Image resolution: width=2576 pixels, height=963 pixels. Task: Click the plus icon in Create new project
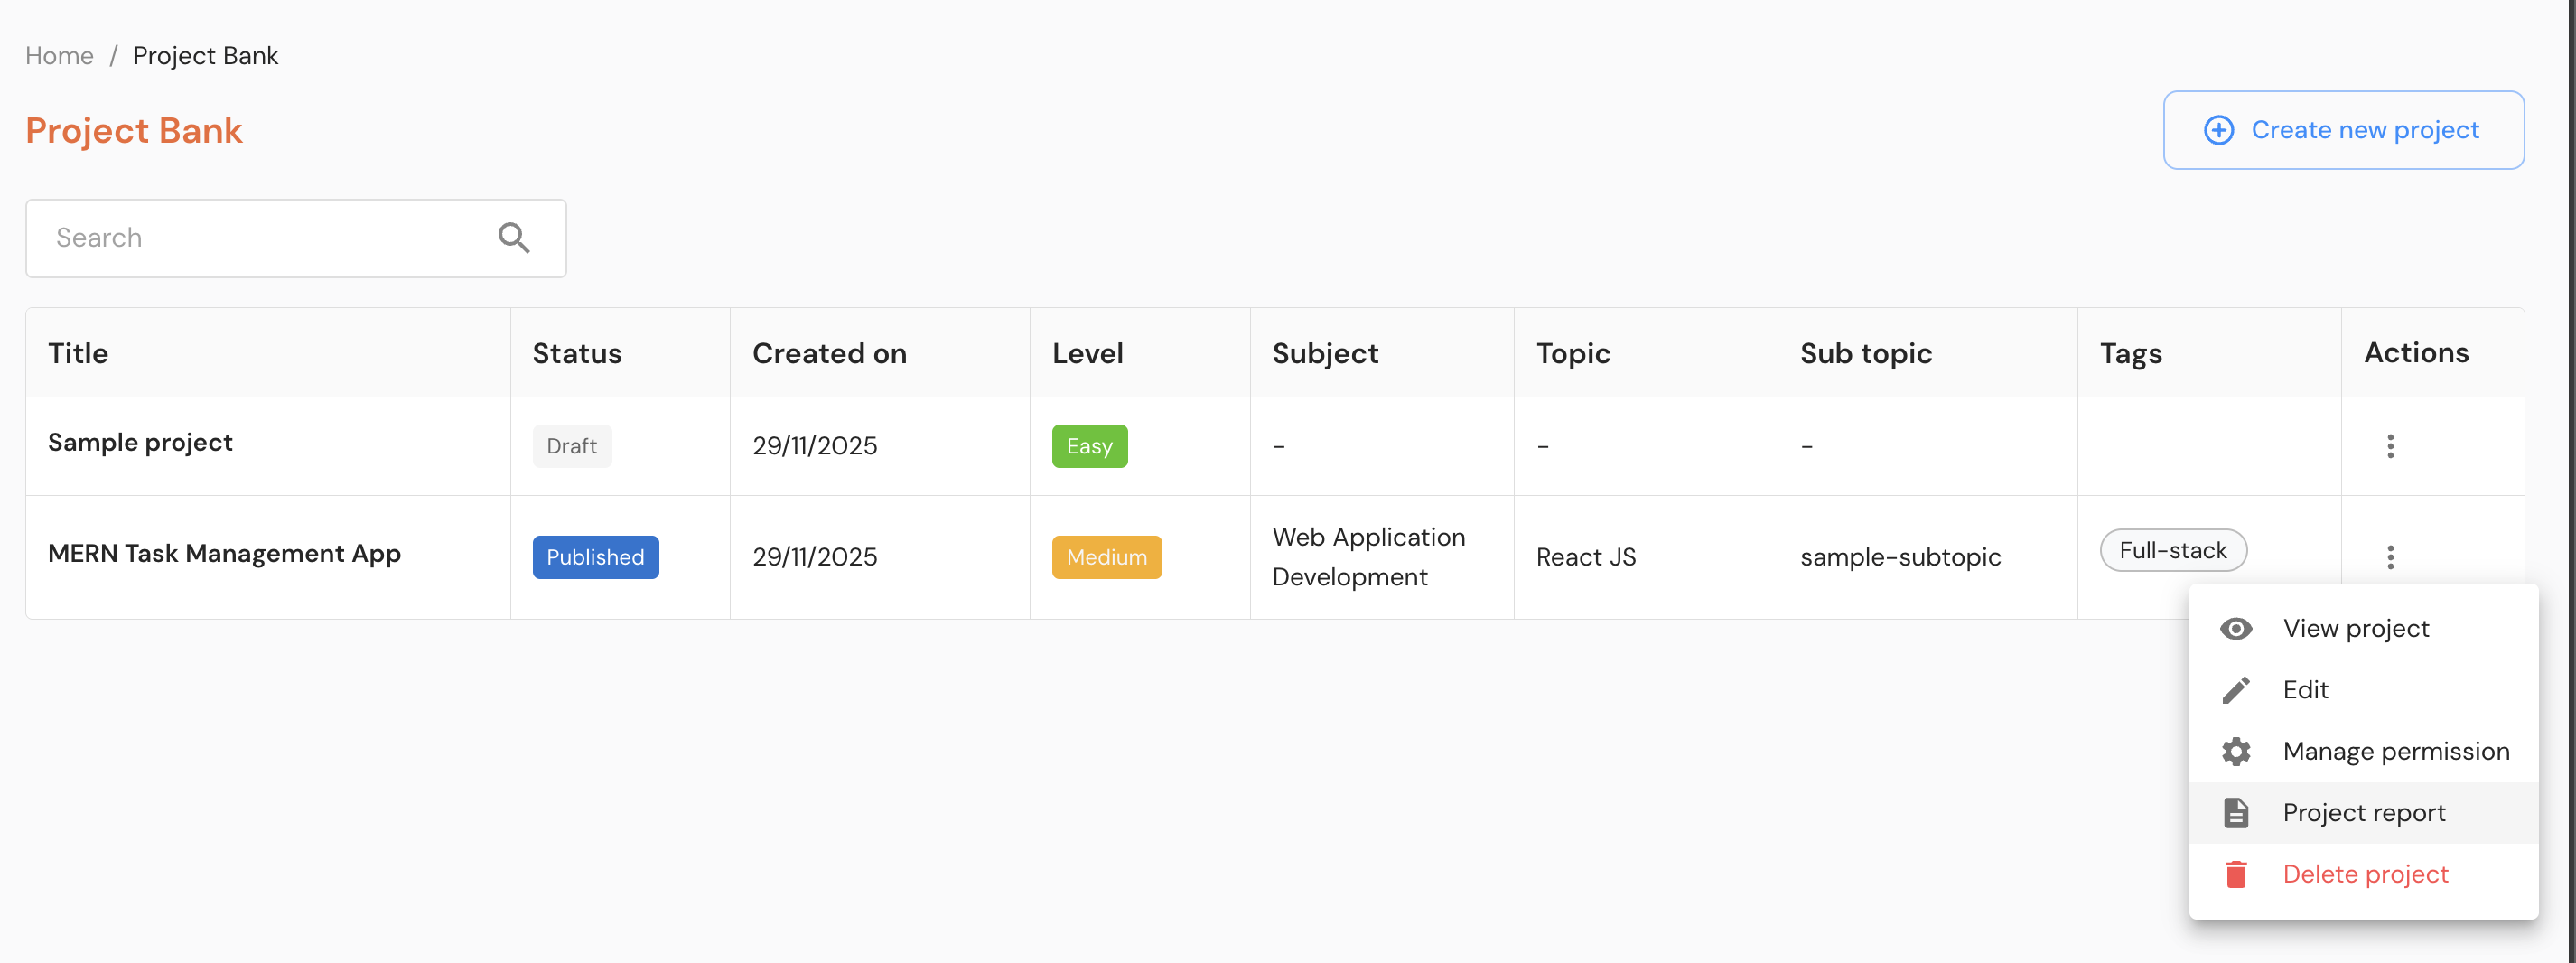(x=2219, y=129)
